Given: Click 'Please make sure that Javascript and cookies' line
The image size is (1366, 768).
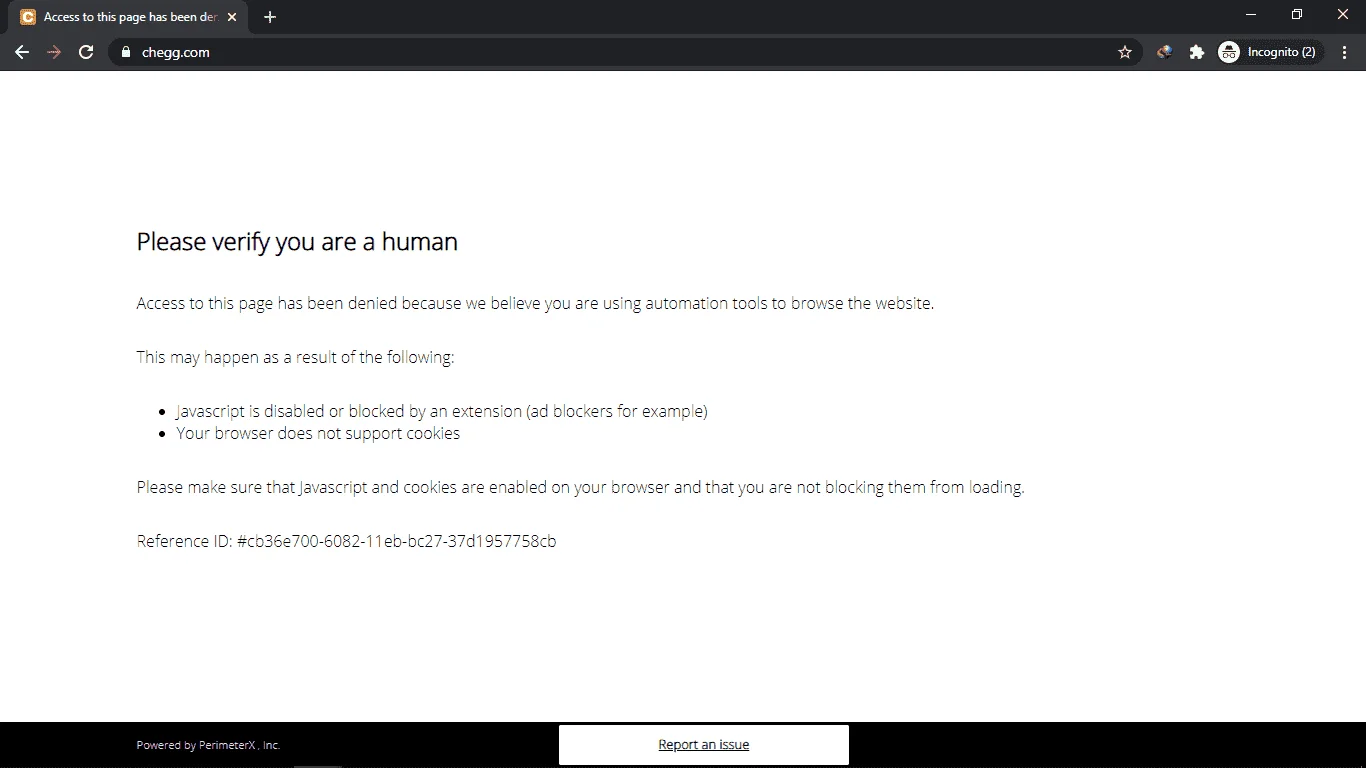Looking at the screenshot, I should [580, 487].
